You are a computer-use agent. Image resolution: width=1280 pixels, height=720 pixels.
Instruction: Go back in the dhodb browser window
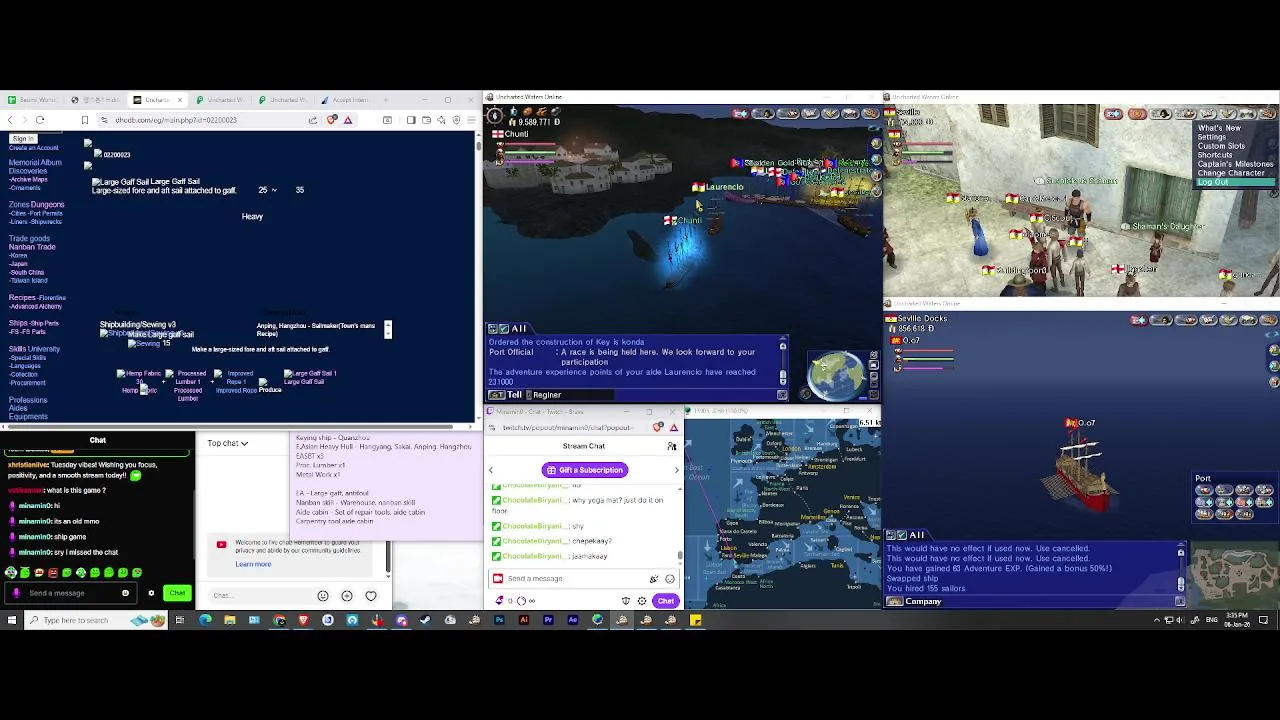click(11, 120)
